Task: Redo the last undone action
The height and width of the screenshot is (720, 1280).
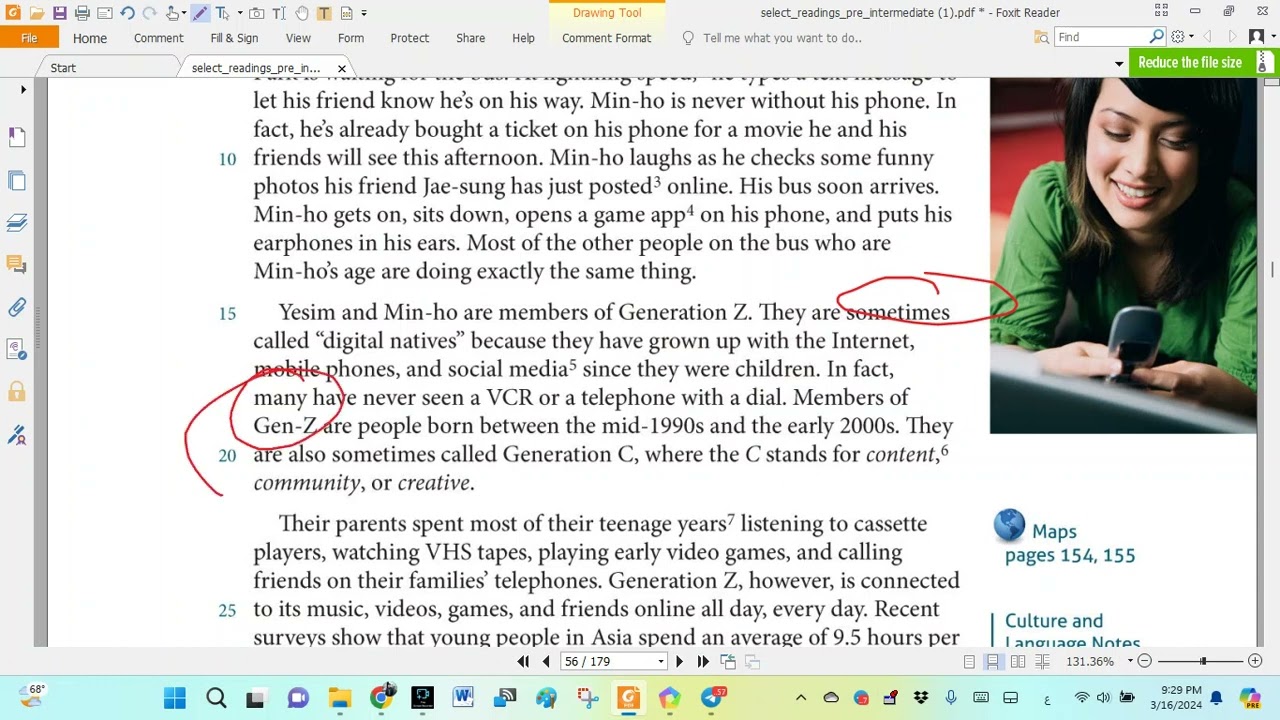Action: (x=150, y=13)
